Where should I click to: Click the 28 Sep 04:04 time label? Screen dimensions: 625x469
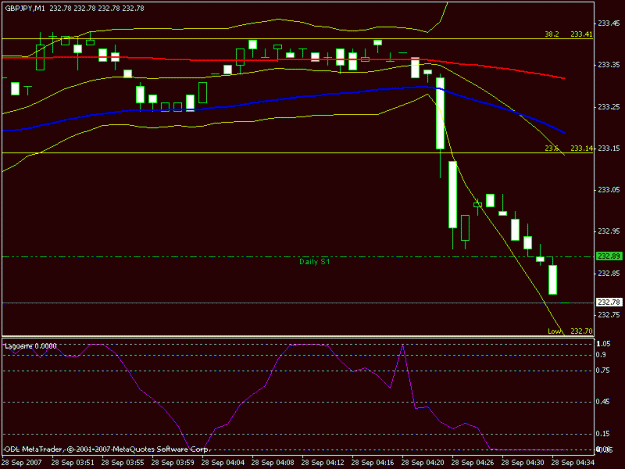[222, 462]
